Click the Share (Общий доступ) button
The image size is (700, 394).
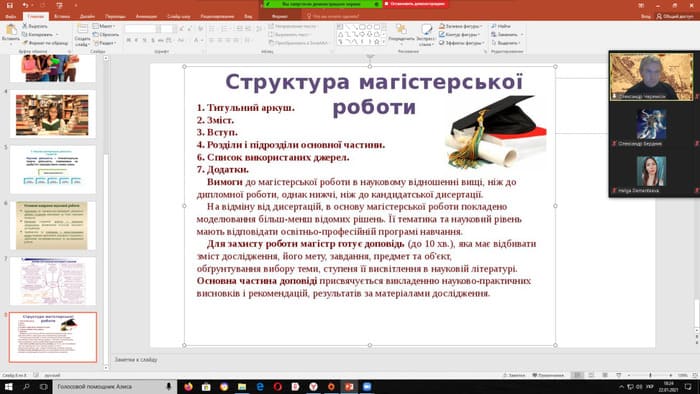675,16
